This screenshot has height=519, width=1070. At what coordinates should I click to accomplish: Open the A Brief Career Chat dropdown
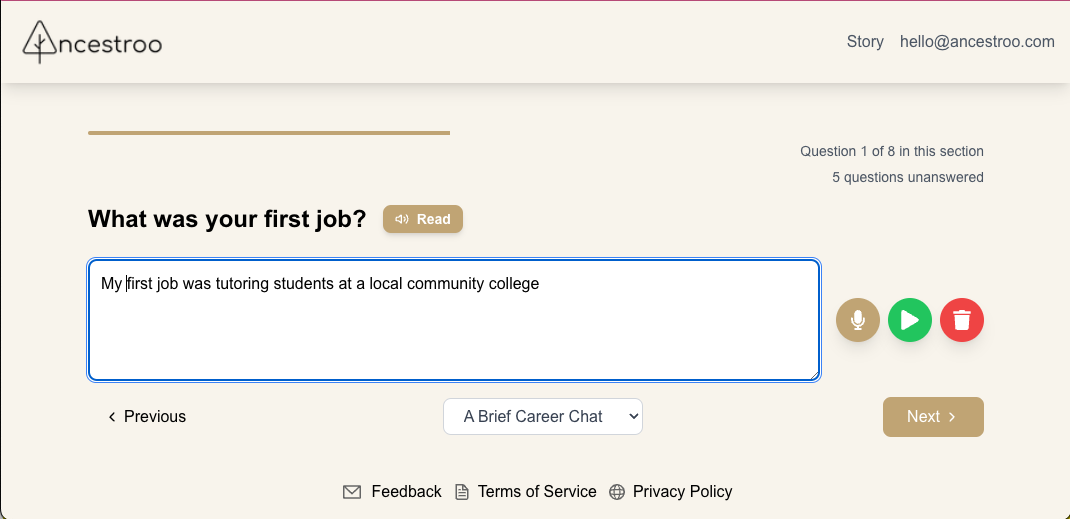(x=543, y=417)
